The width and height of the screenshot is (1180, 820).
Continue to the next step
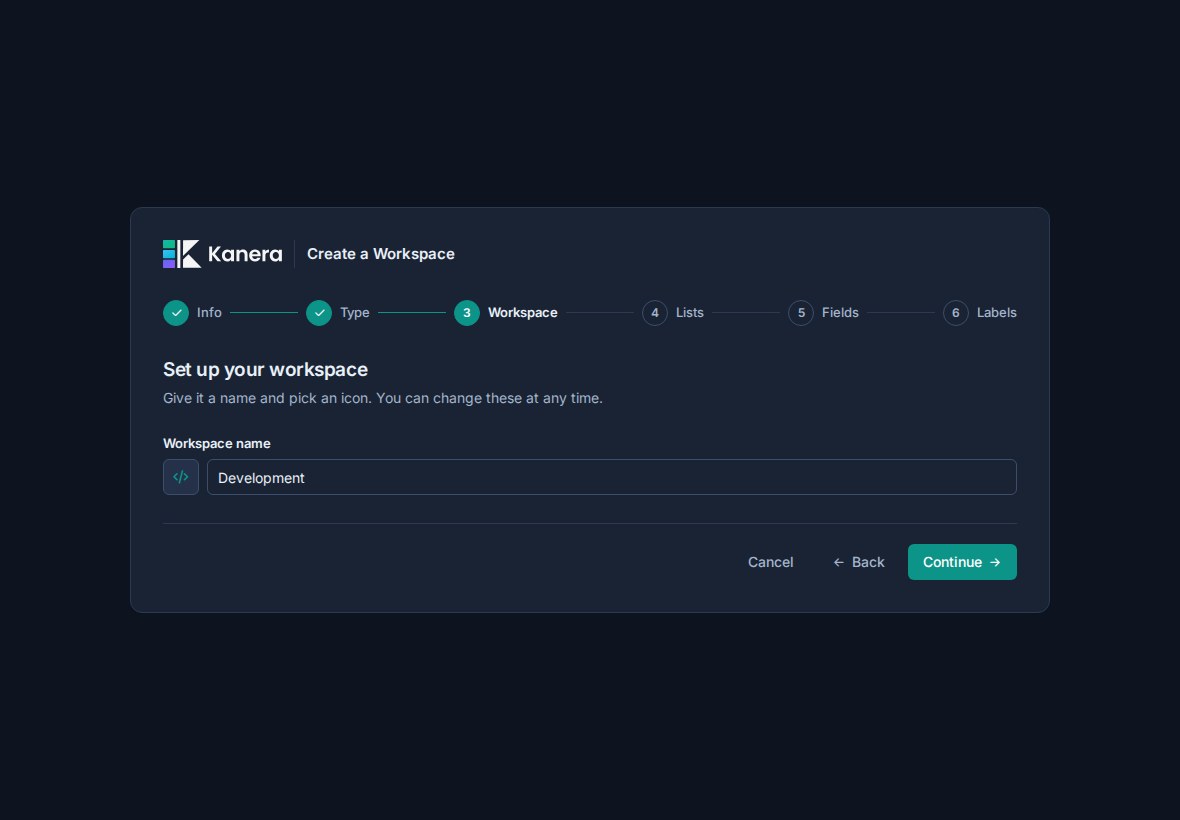click(x=962, y=562)
